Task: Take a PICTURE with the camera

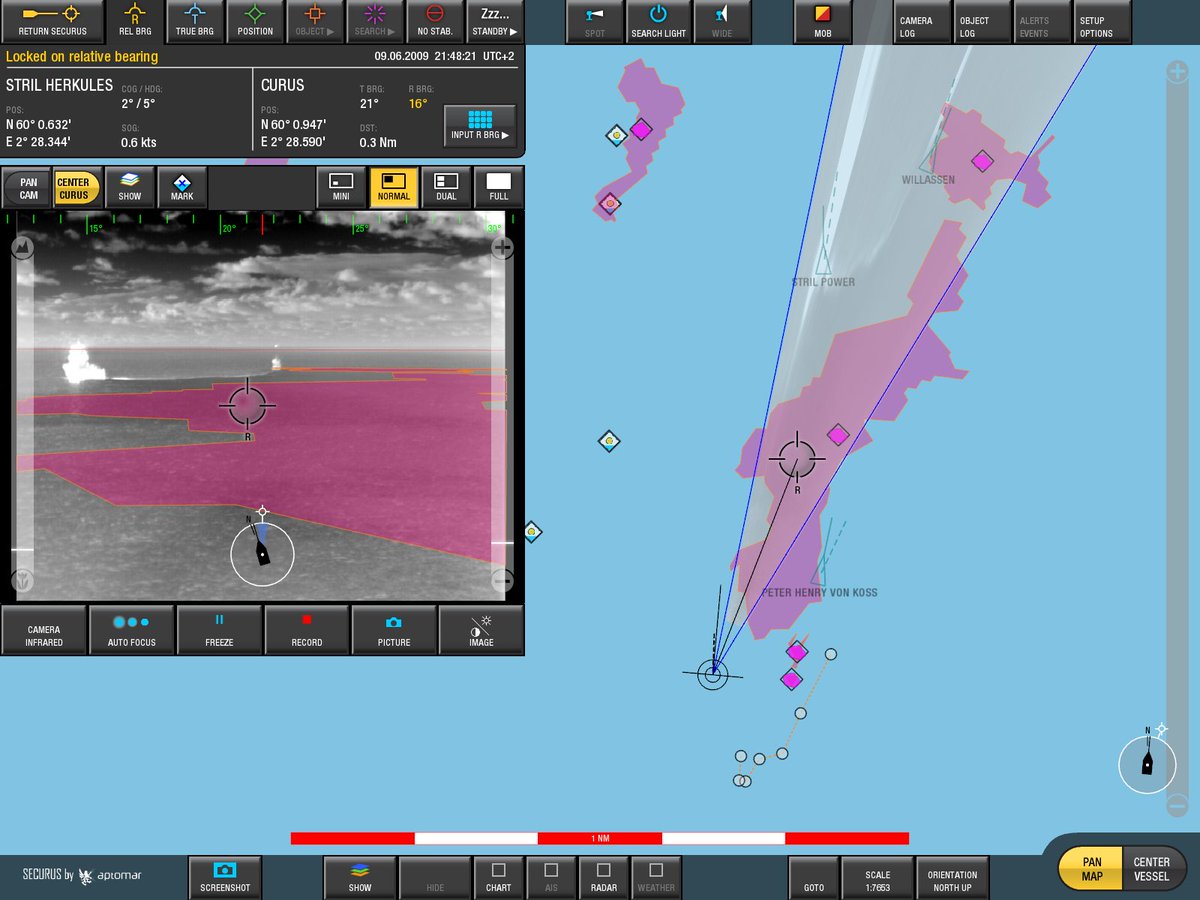Action: coord(394,630)
